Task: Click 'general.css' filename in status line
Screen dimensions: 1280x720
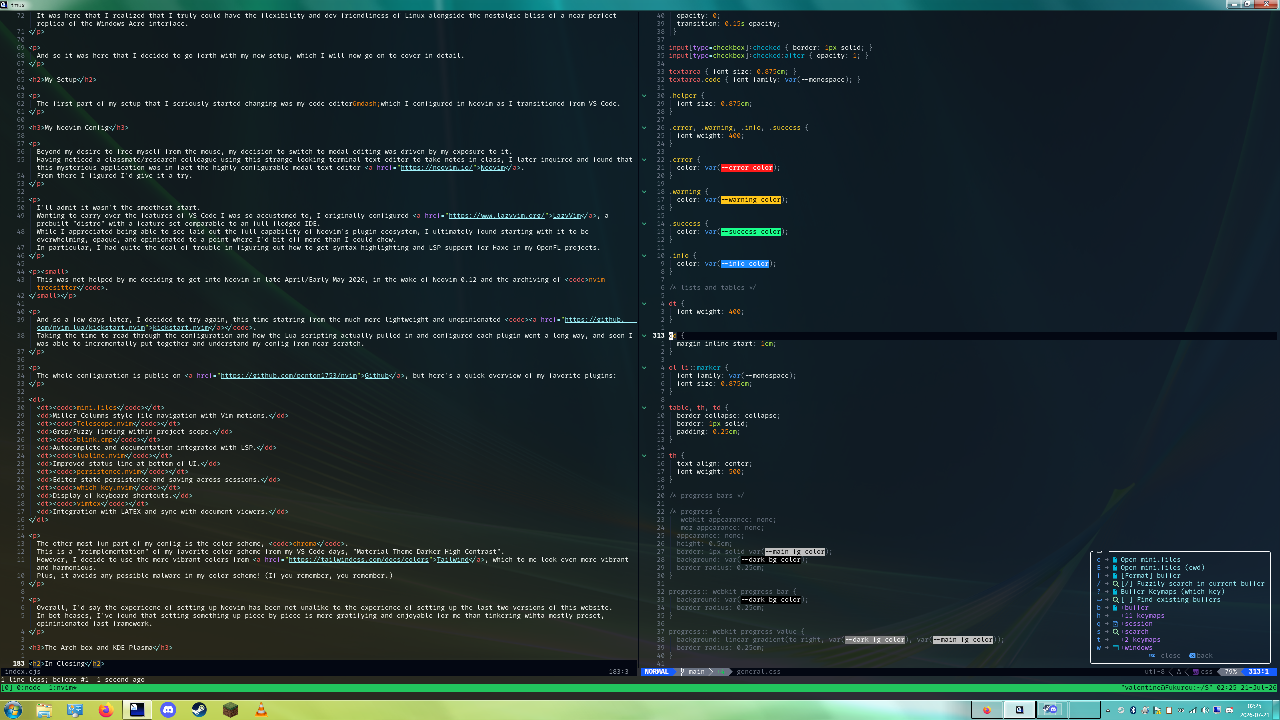Action: (758, 671)
